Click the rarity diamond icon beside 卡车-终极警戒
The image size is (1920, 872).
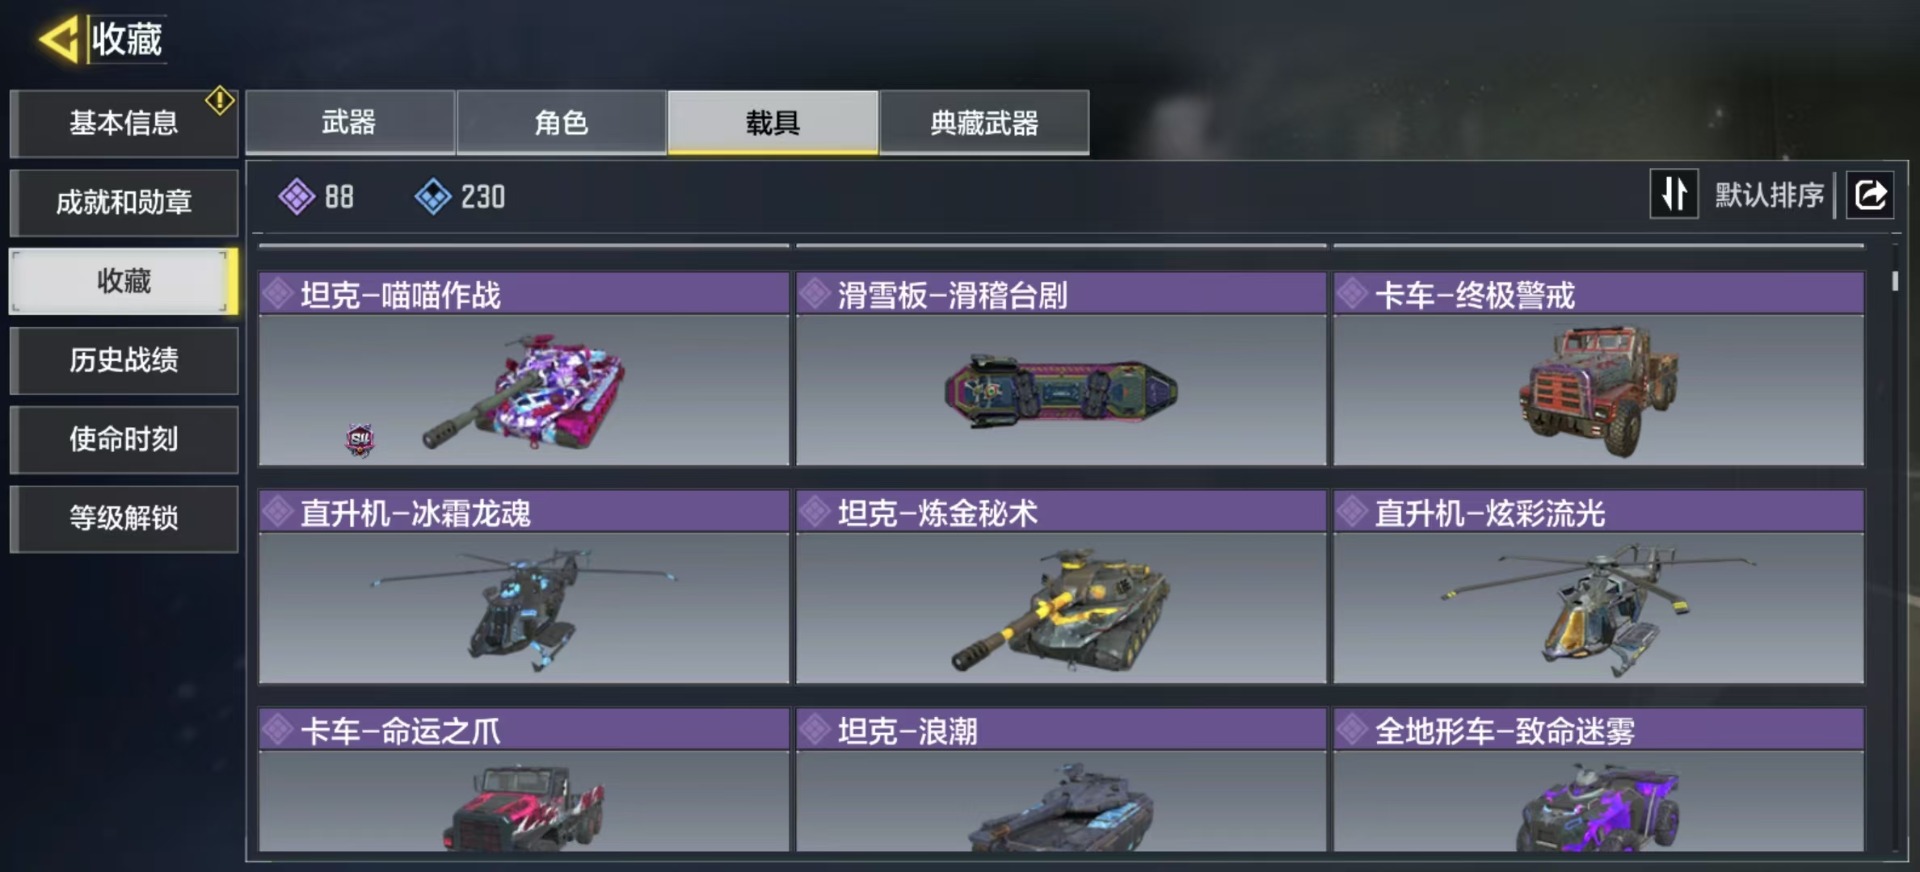[1352, 294]
